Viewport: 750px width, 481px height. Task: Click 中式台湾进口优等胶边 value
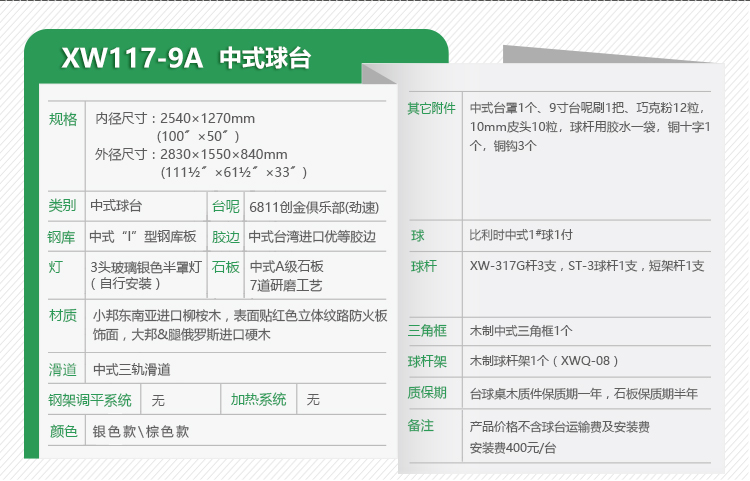pos(312,237)
